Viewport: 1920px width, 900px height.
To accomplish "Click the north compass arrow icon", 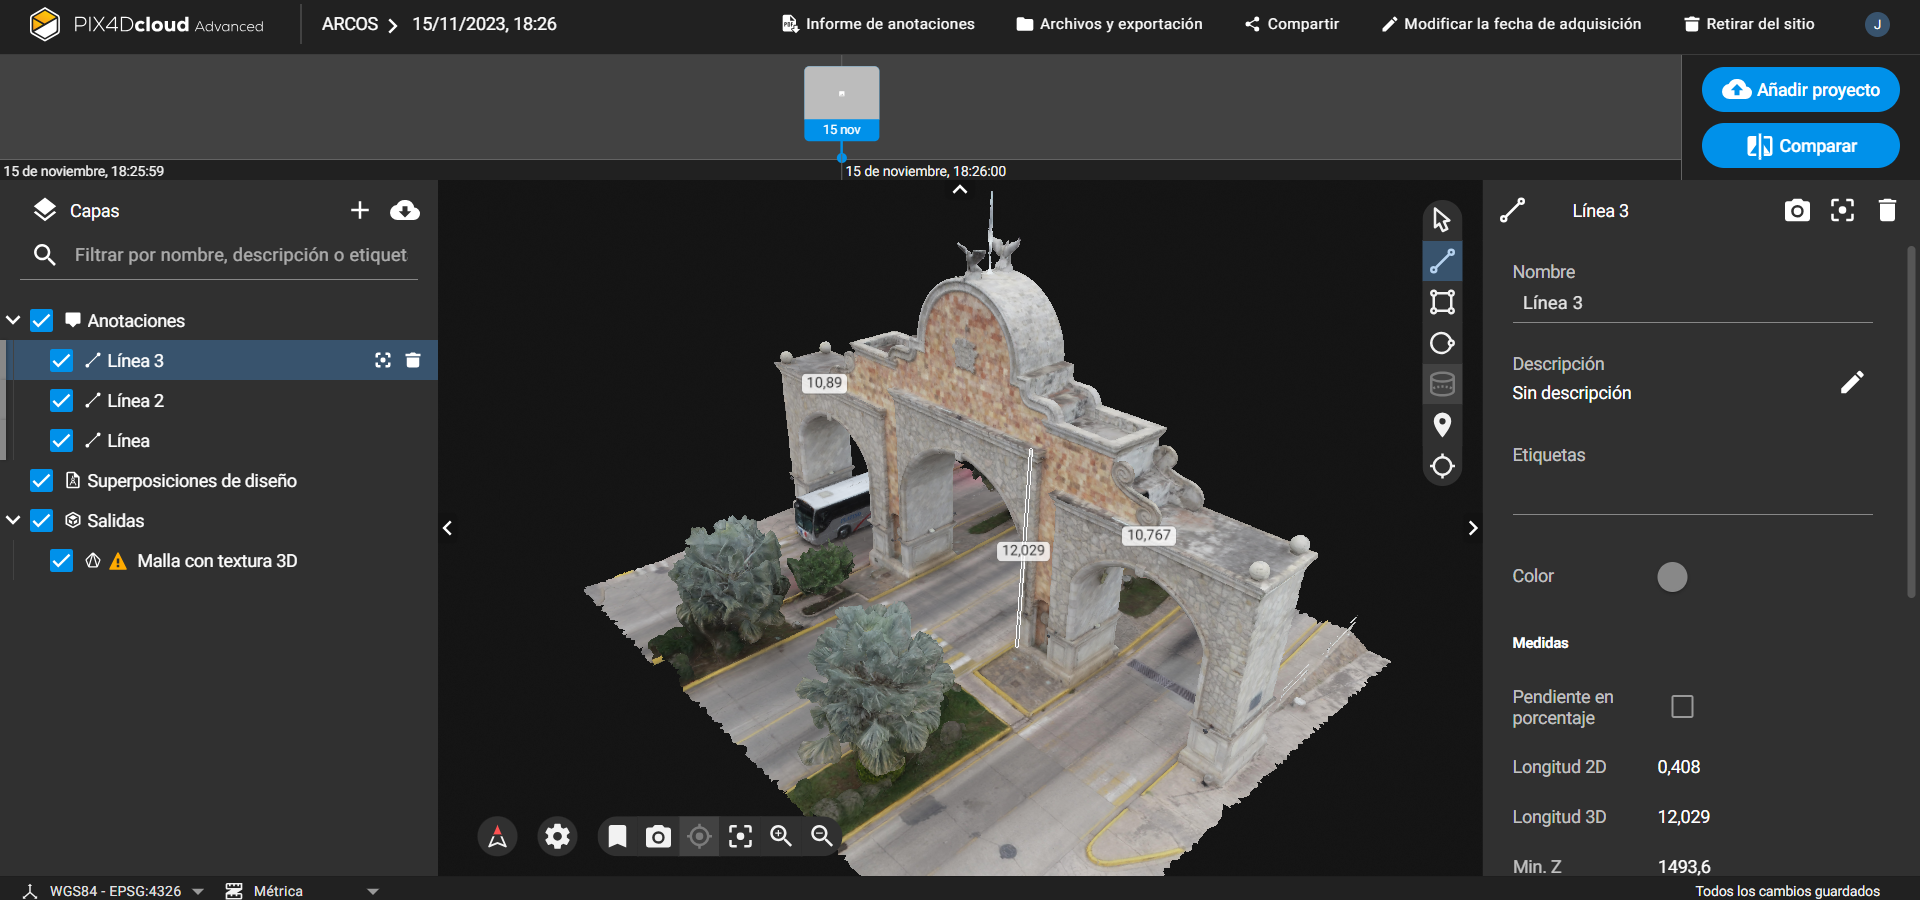I will (x=497, y=836).
